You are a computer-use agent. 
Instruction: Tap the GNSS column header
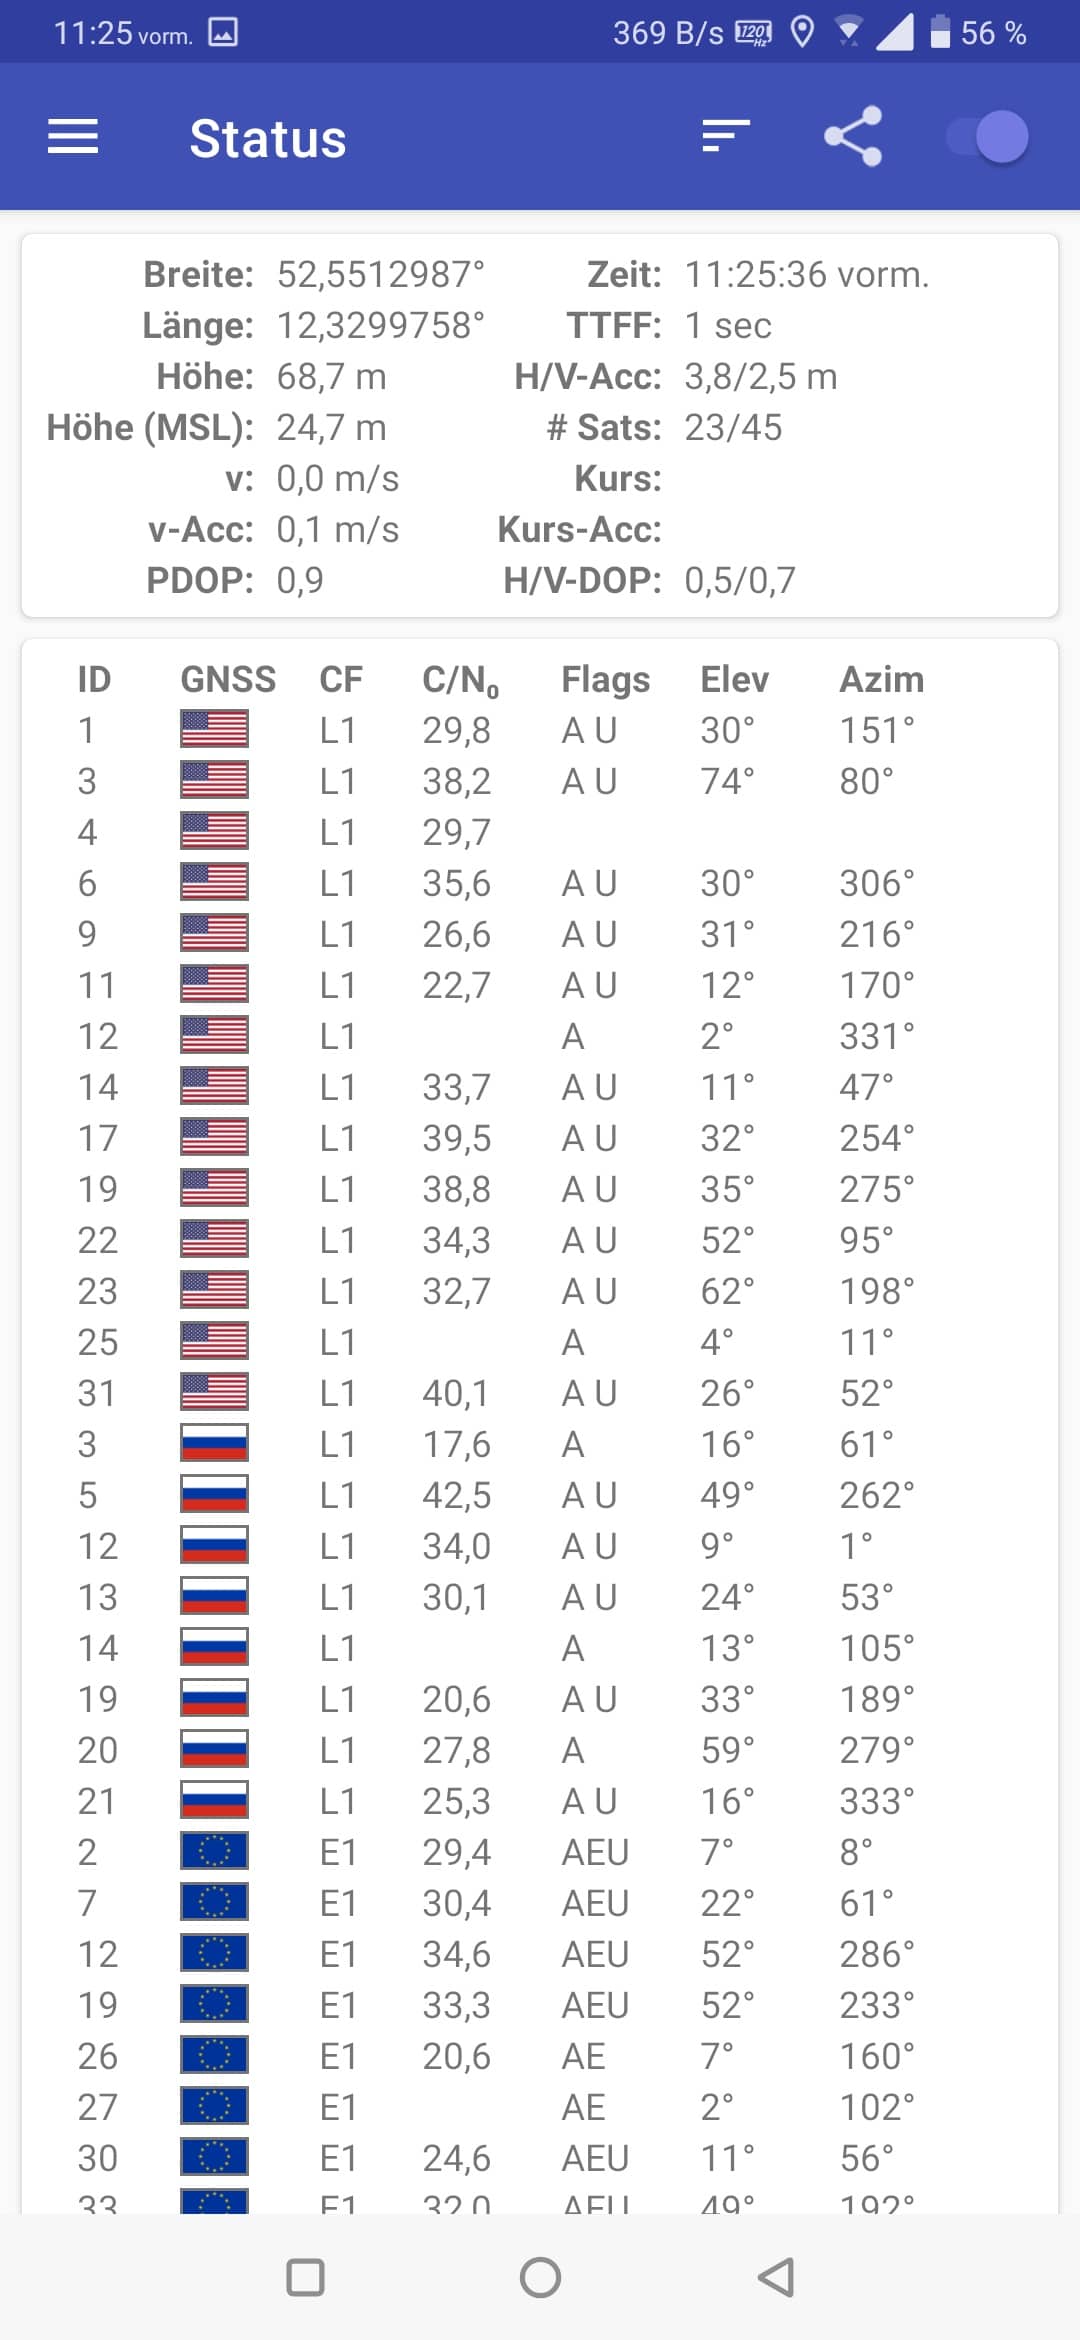228,679
